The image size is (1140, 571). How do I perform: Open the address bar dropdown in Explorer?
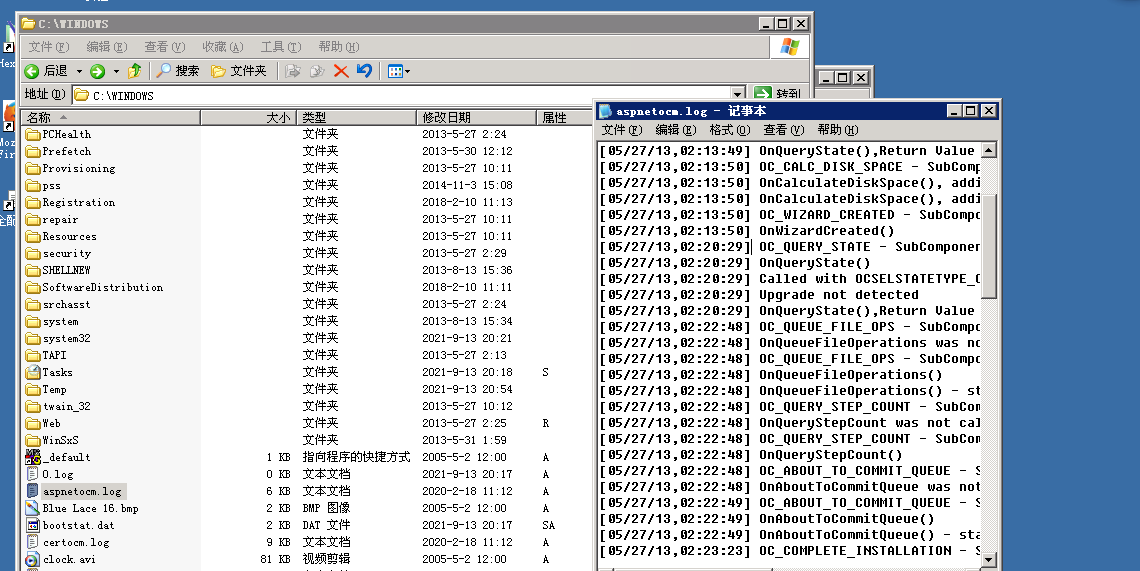(x=738, y=95)
